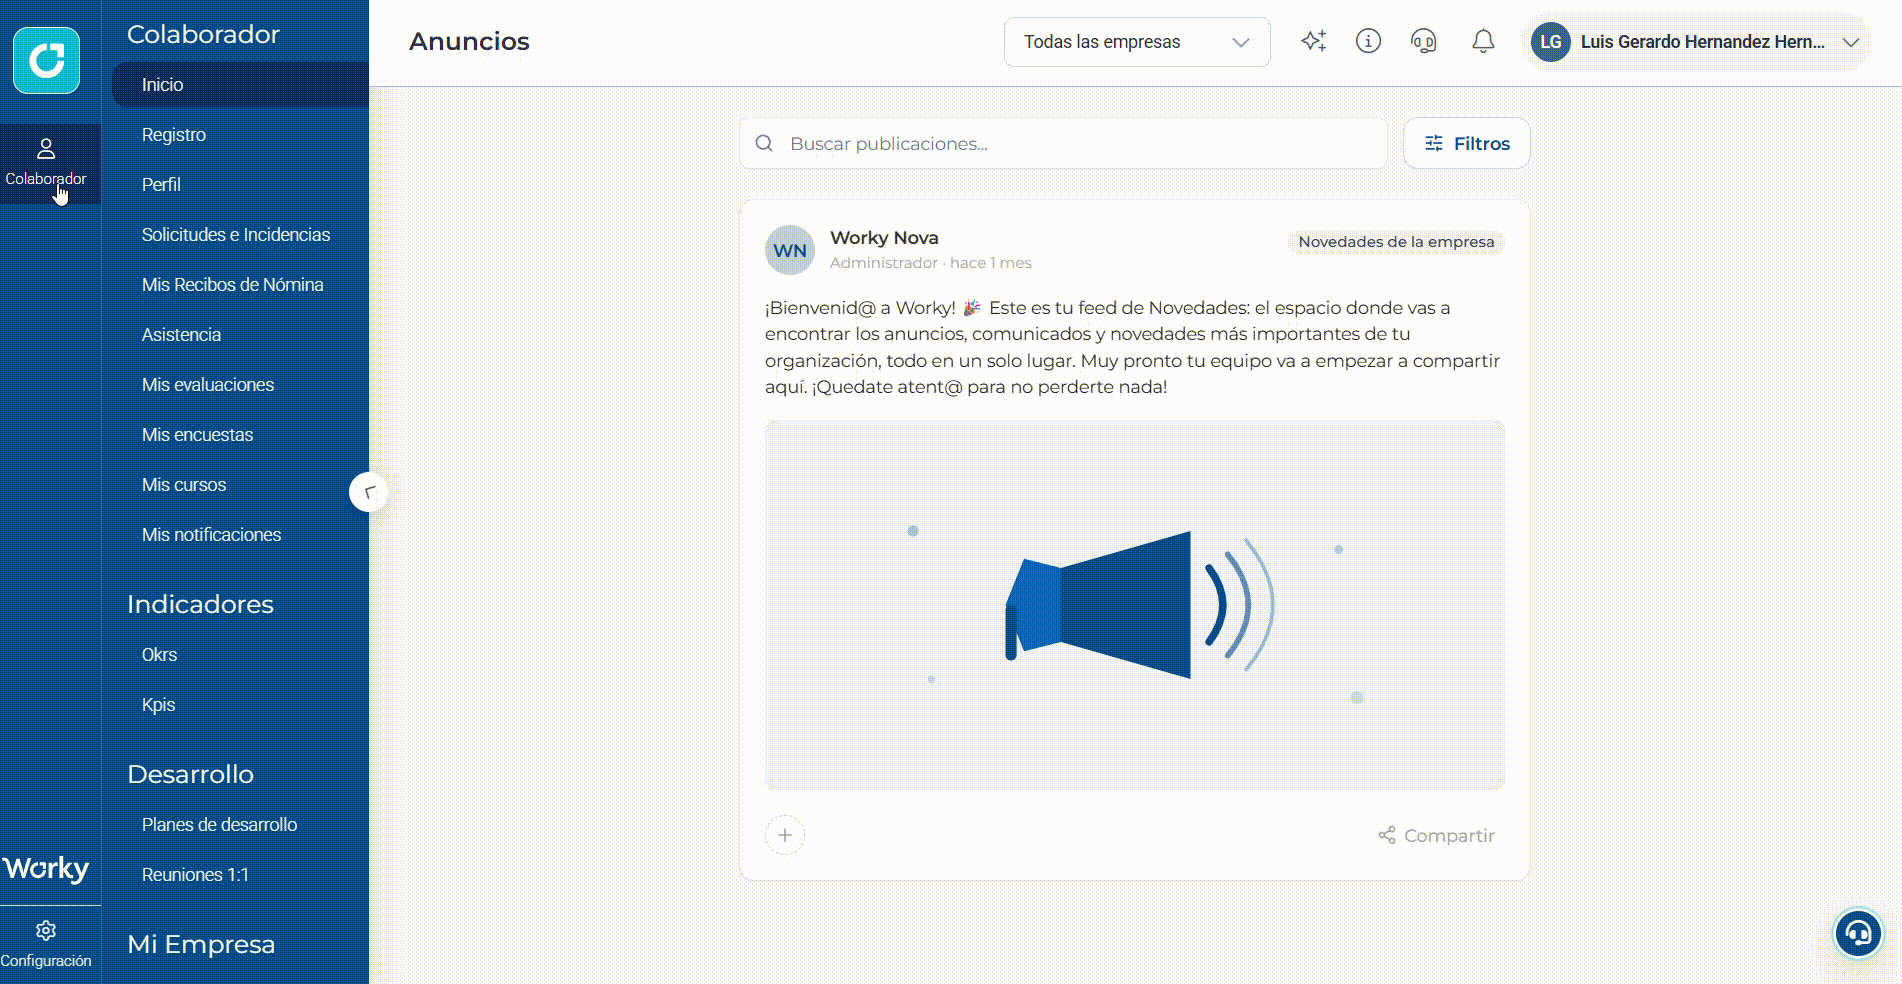1902x984 pixels.
Task: Open Reuniones 1:1
Action: point(195,874)
